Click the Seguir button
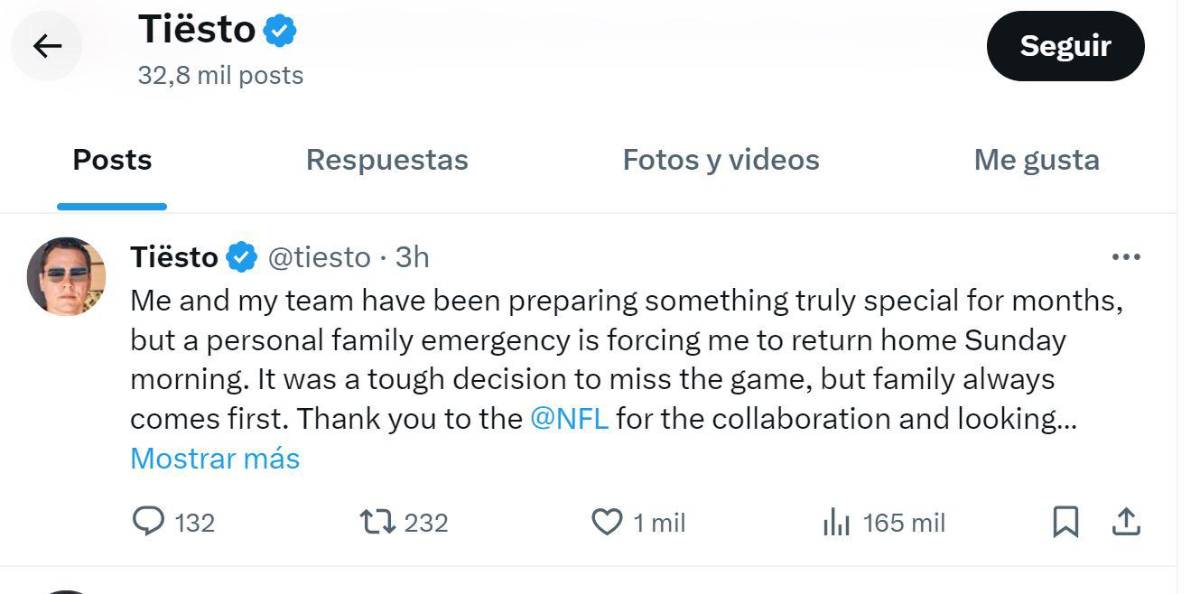 coord(1065,45)
